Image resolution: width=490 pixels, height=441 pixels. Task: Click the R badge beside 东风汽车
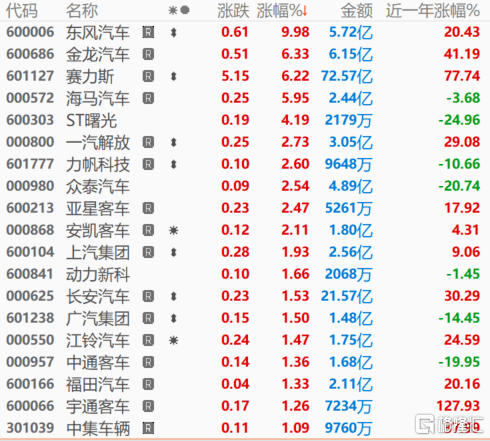tap(148, 32)
